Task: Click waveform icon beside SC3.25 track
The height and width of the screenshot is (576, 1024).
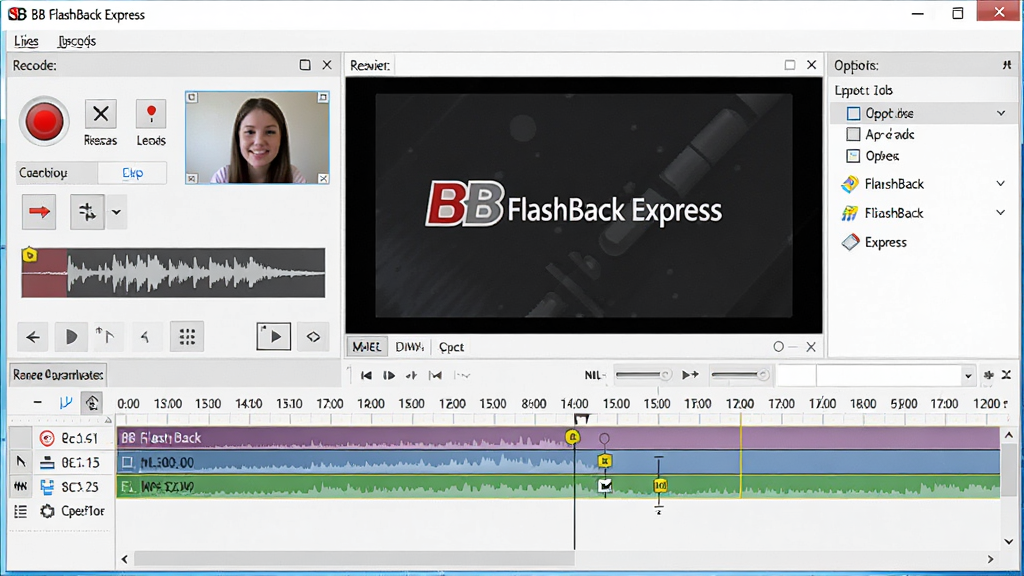Action: click(x=21, y=487)
